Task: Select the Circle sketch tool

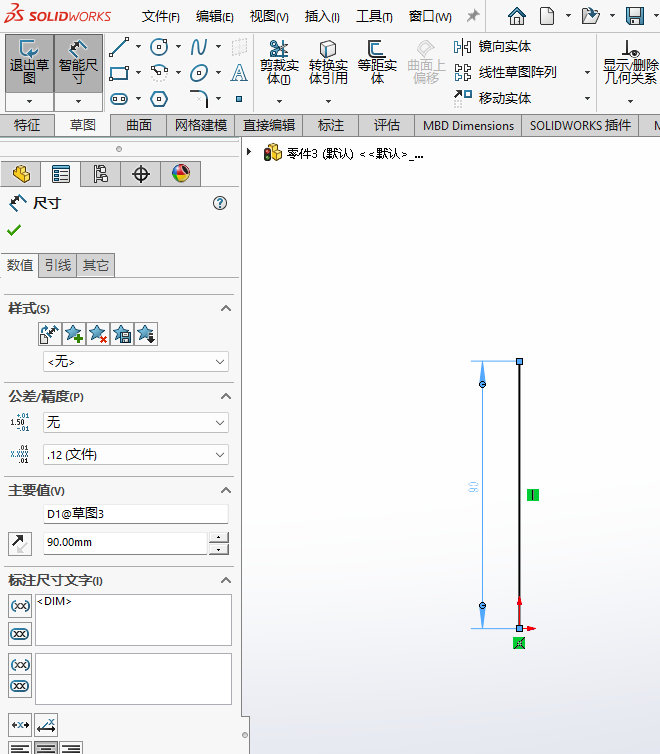Action: pos(159,47)
